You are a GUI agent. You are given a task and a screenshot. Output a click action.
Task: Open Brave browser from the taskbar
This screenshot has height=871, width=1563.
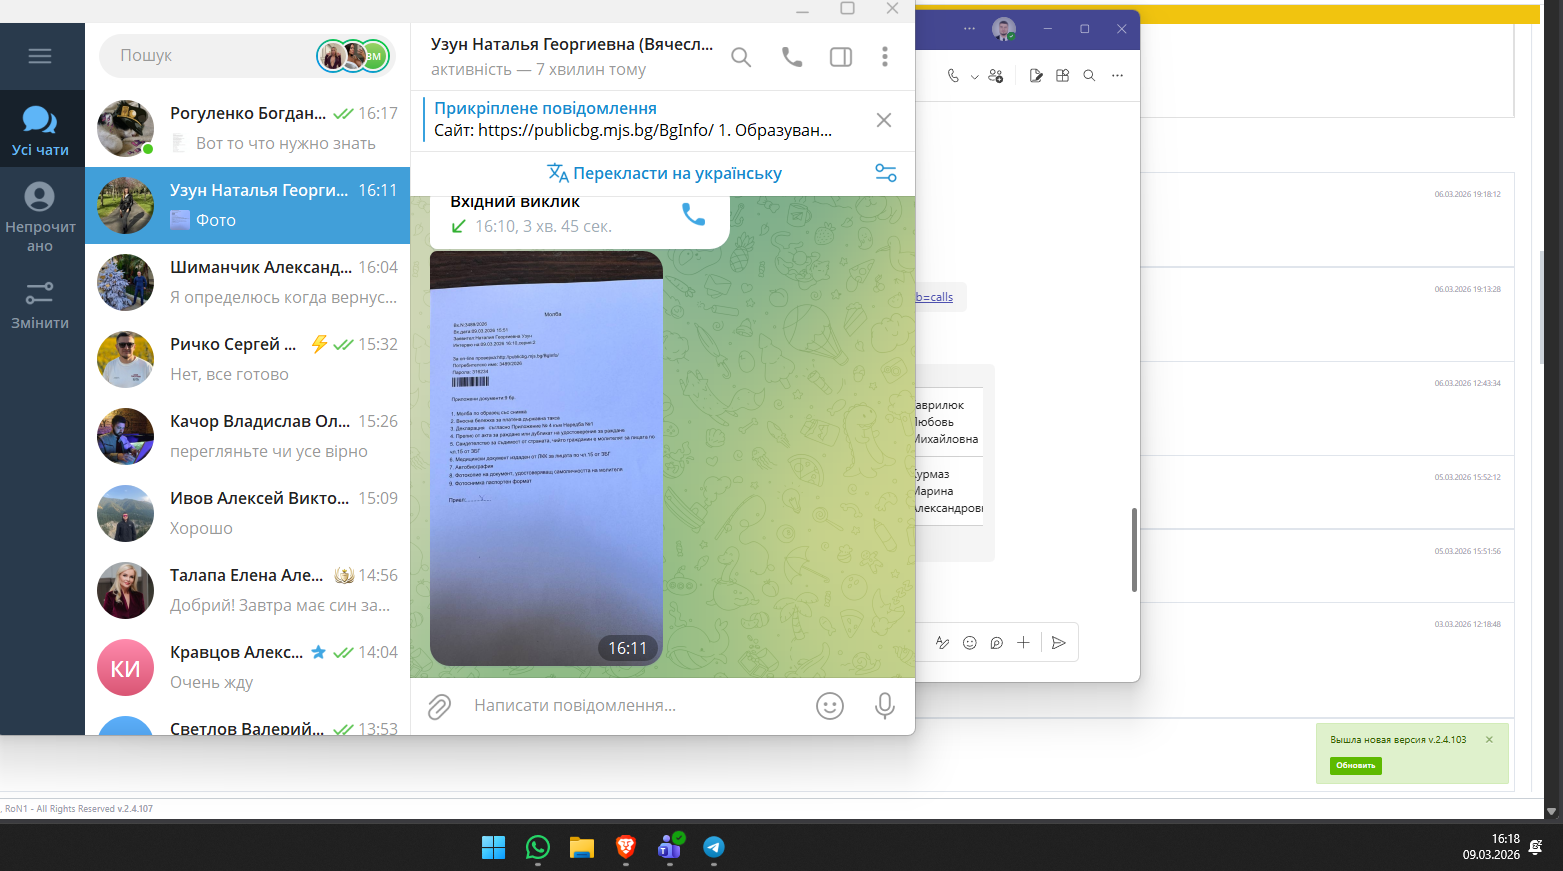tap(626, 848)
